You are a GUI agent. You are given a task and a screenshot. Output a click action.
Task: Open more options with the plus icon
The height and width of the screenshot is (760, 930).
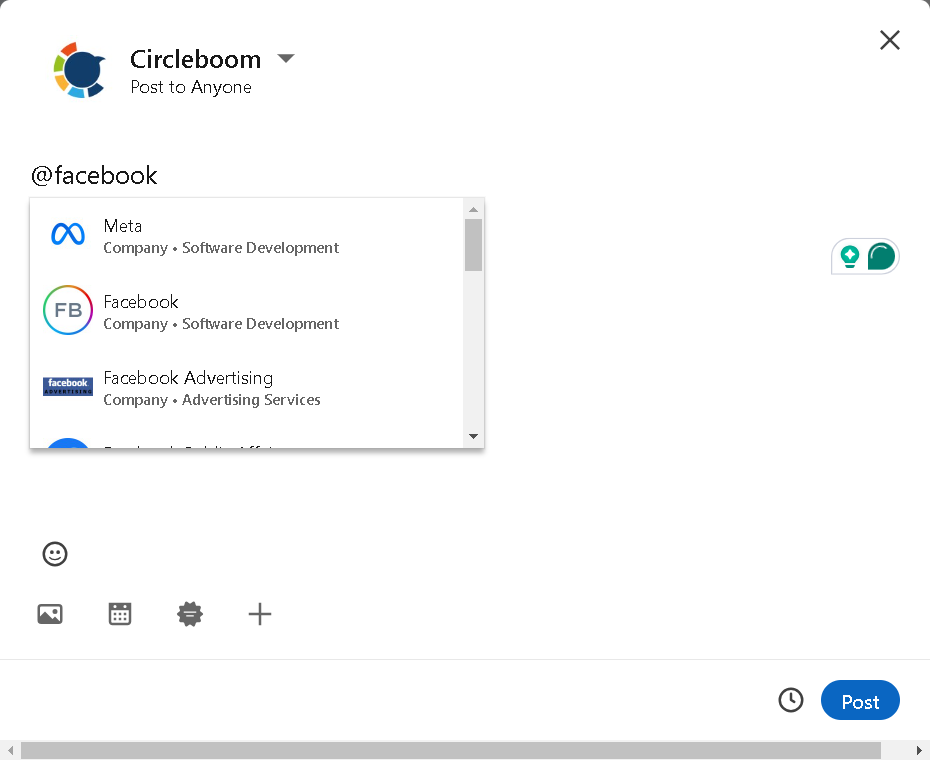tap(260, 614)
